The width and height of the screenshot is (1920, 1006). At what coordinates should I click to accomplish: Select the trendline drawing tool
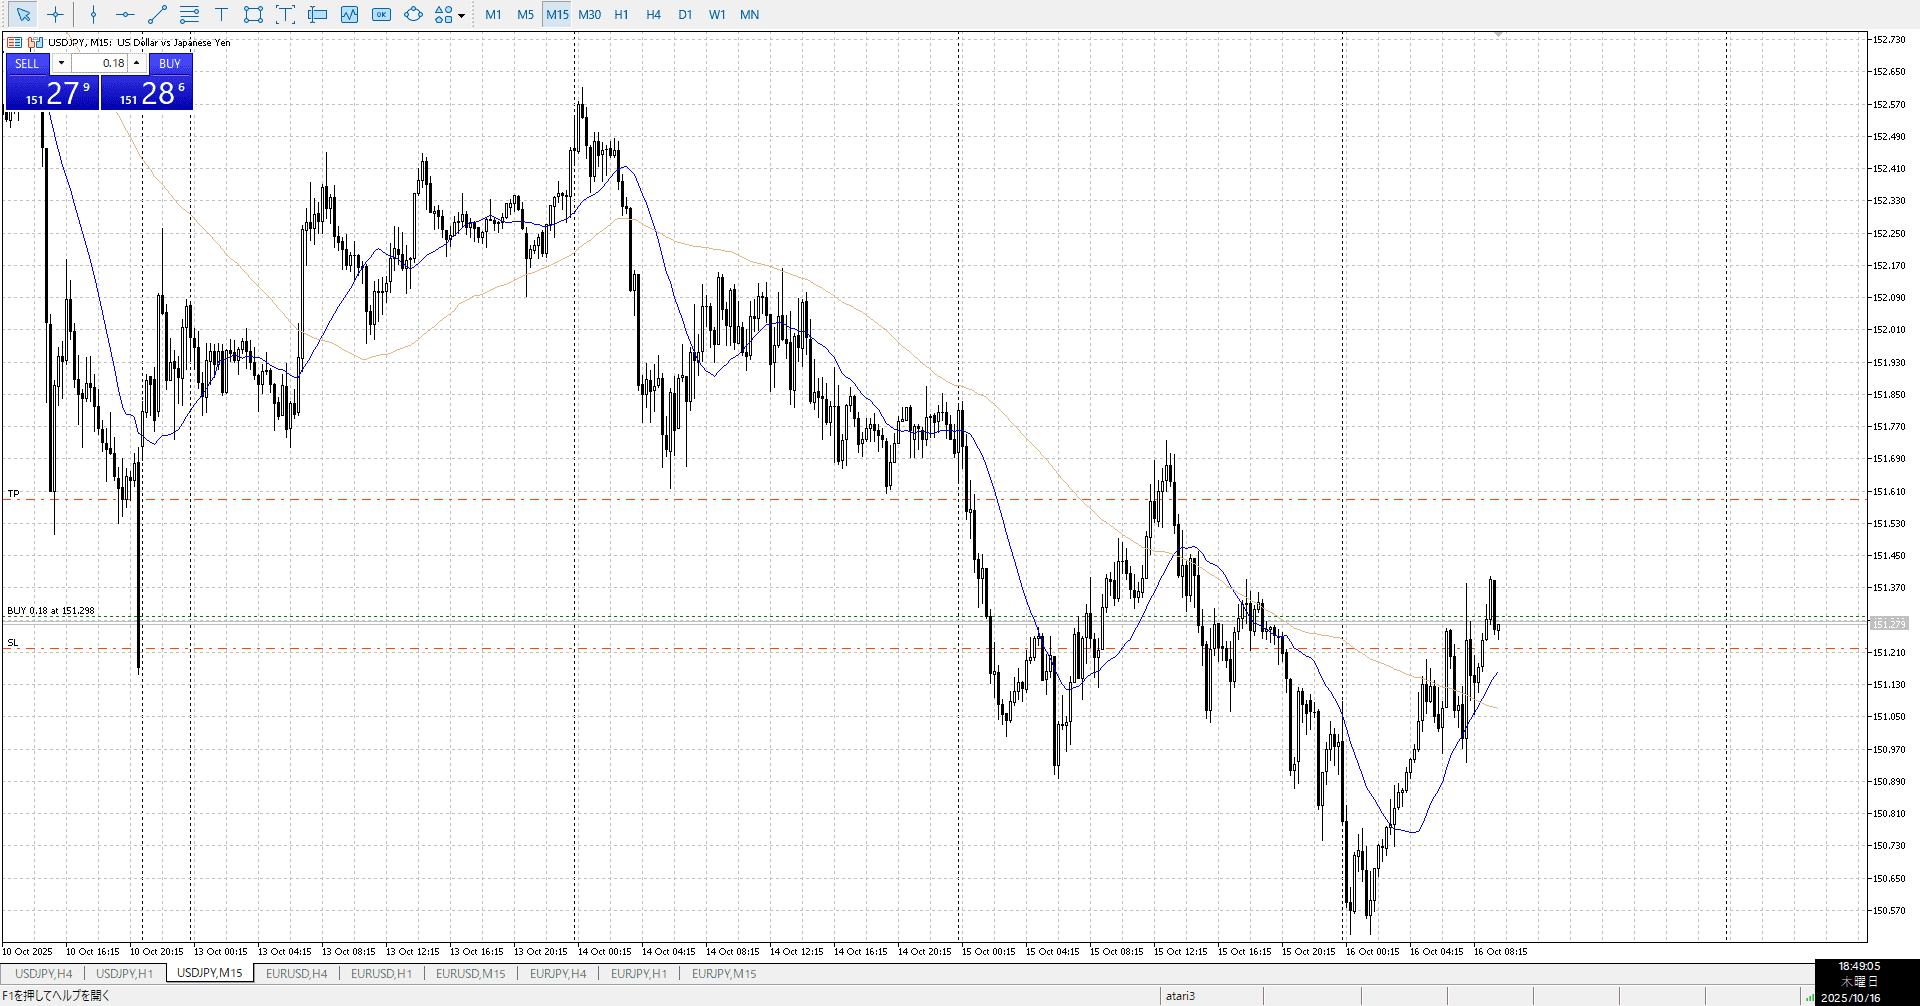tap(157, 14)
